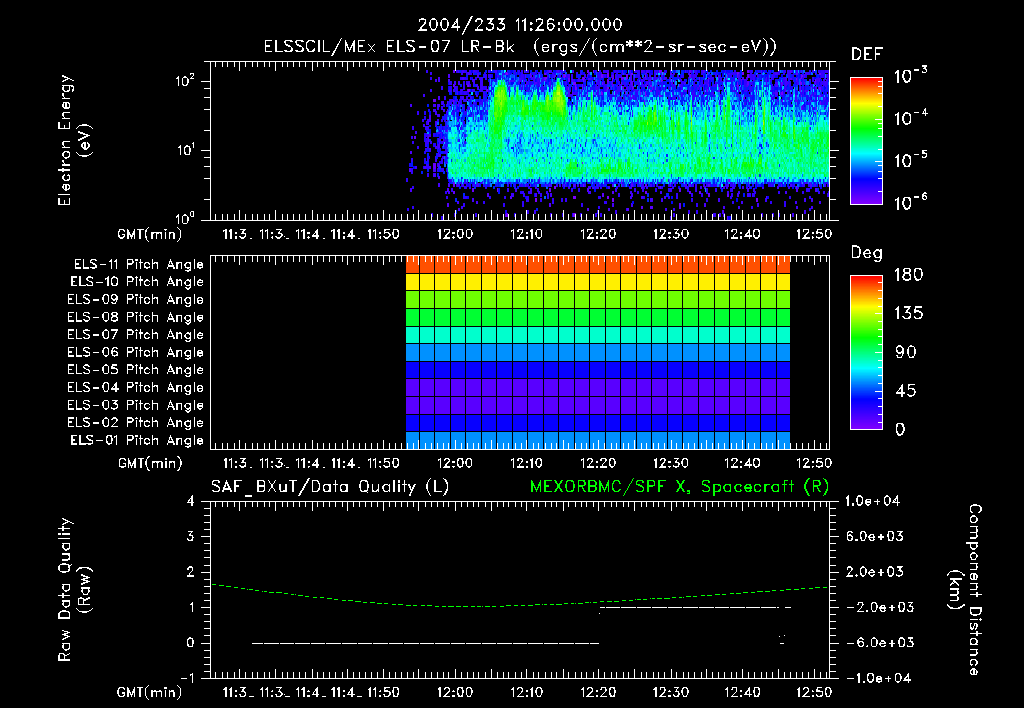Click the ELS-09 Pitch Angle label
The image size is (1024, 708).
click(x=135, y=299)
